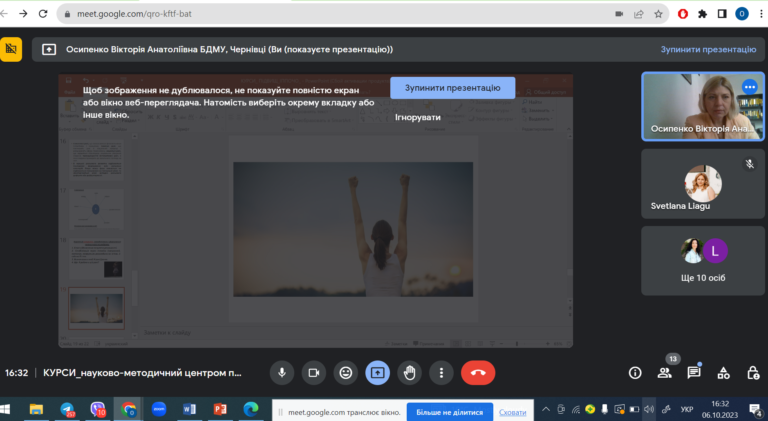Click 'Більше не ділитися' in sharing bar
768x421 pixels.
449,412
